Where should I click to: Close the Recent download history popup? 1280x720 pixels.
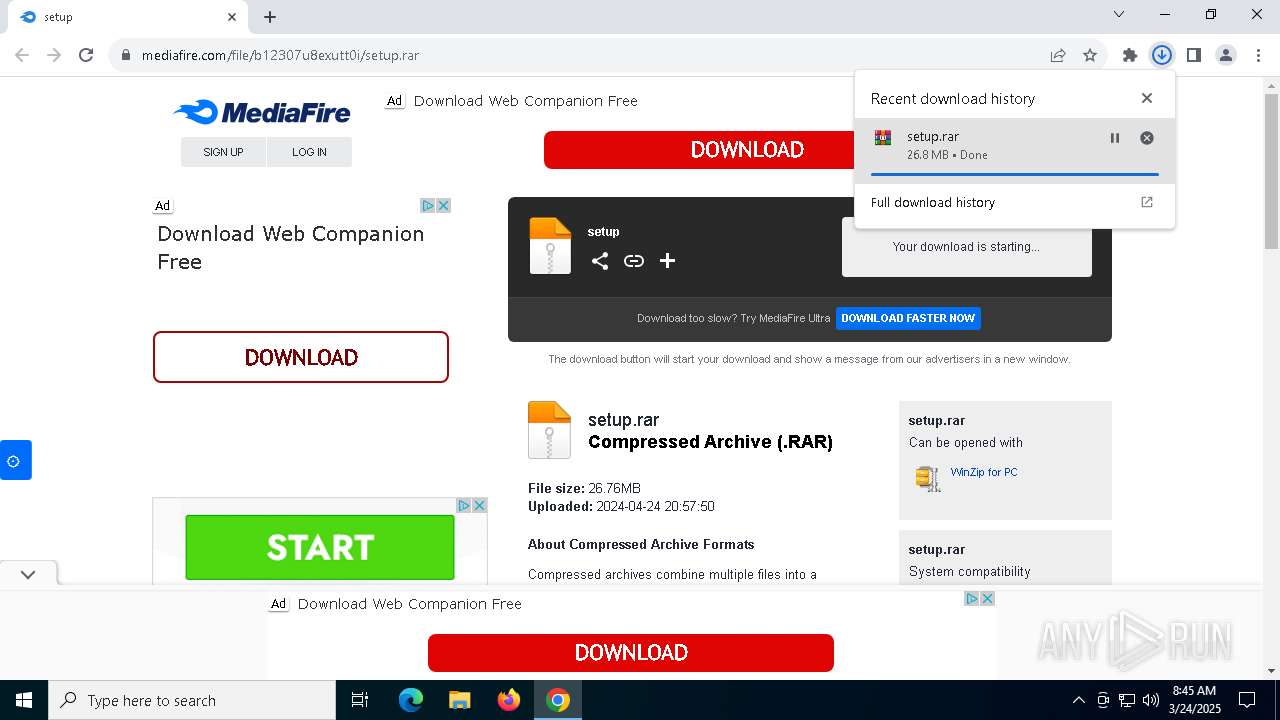(x=1147, y=98)
